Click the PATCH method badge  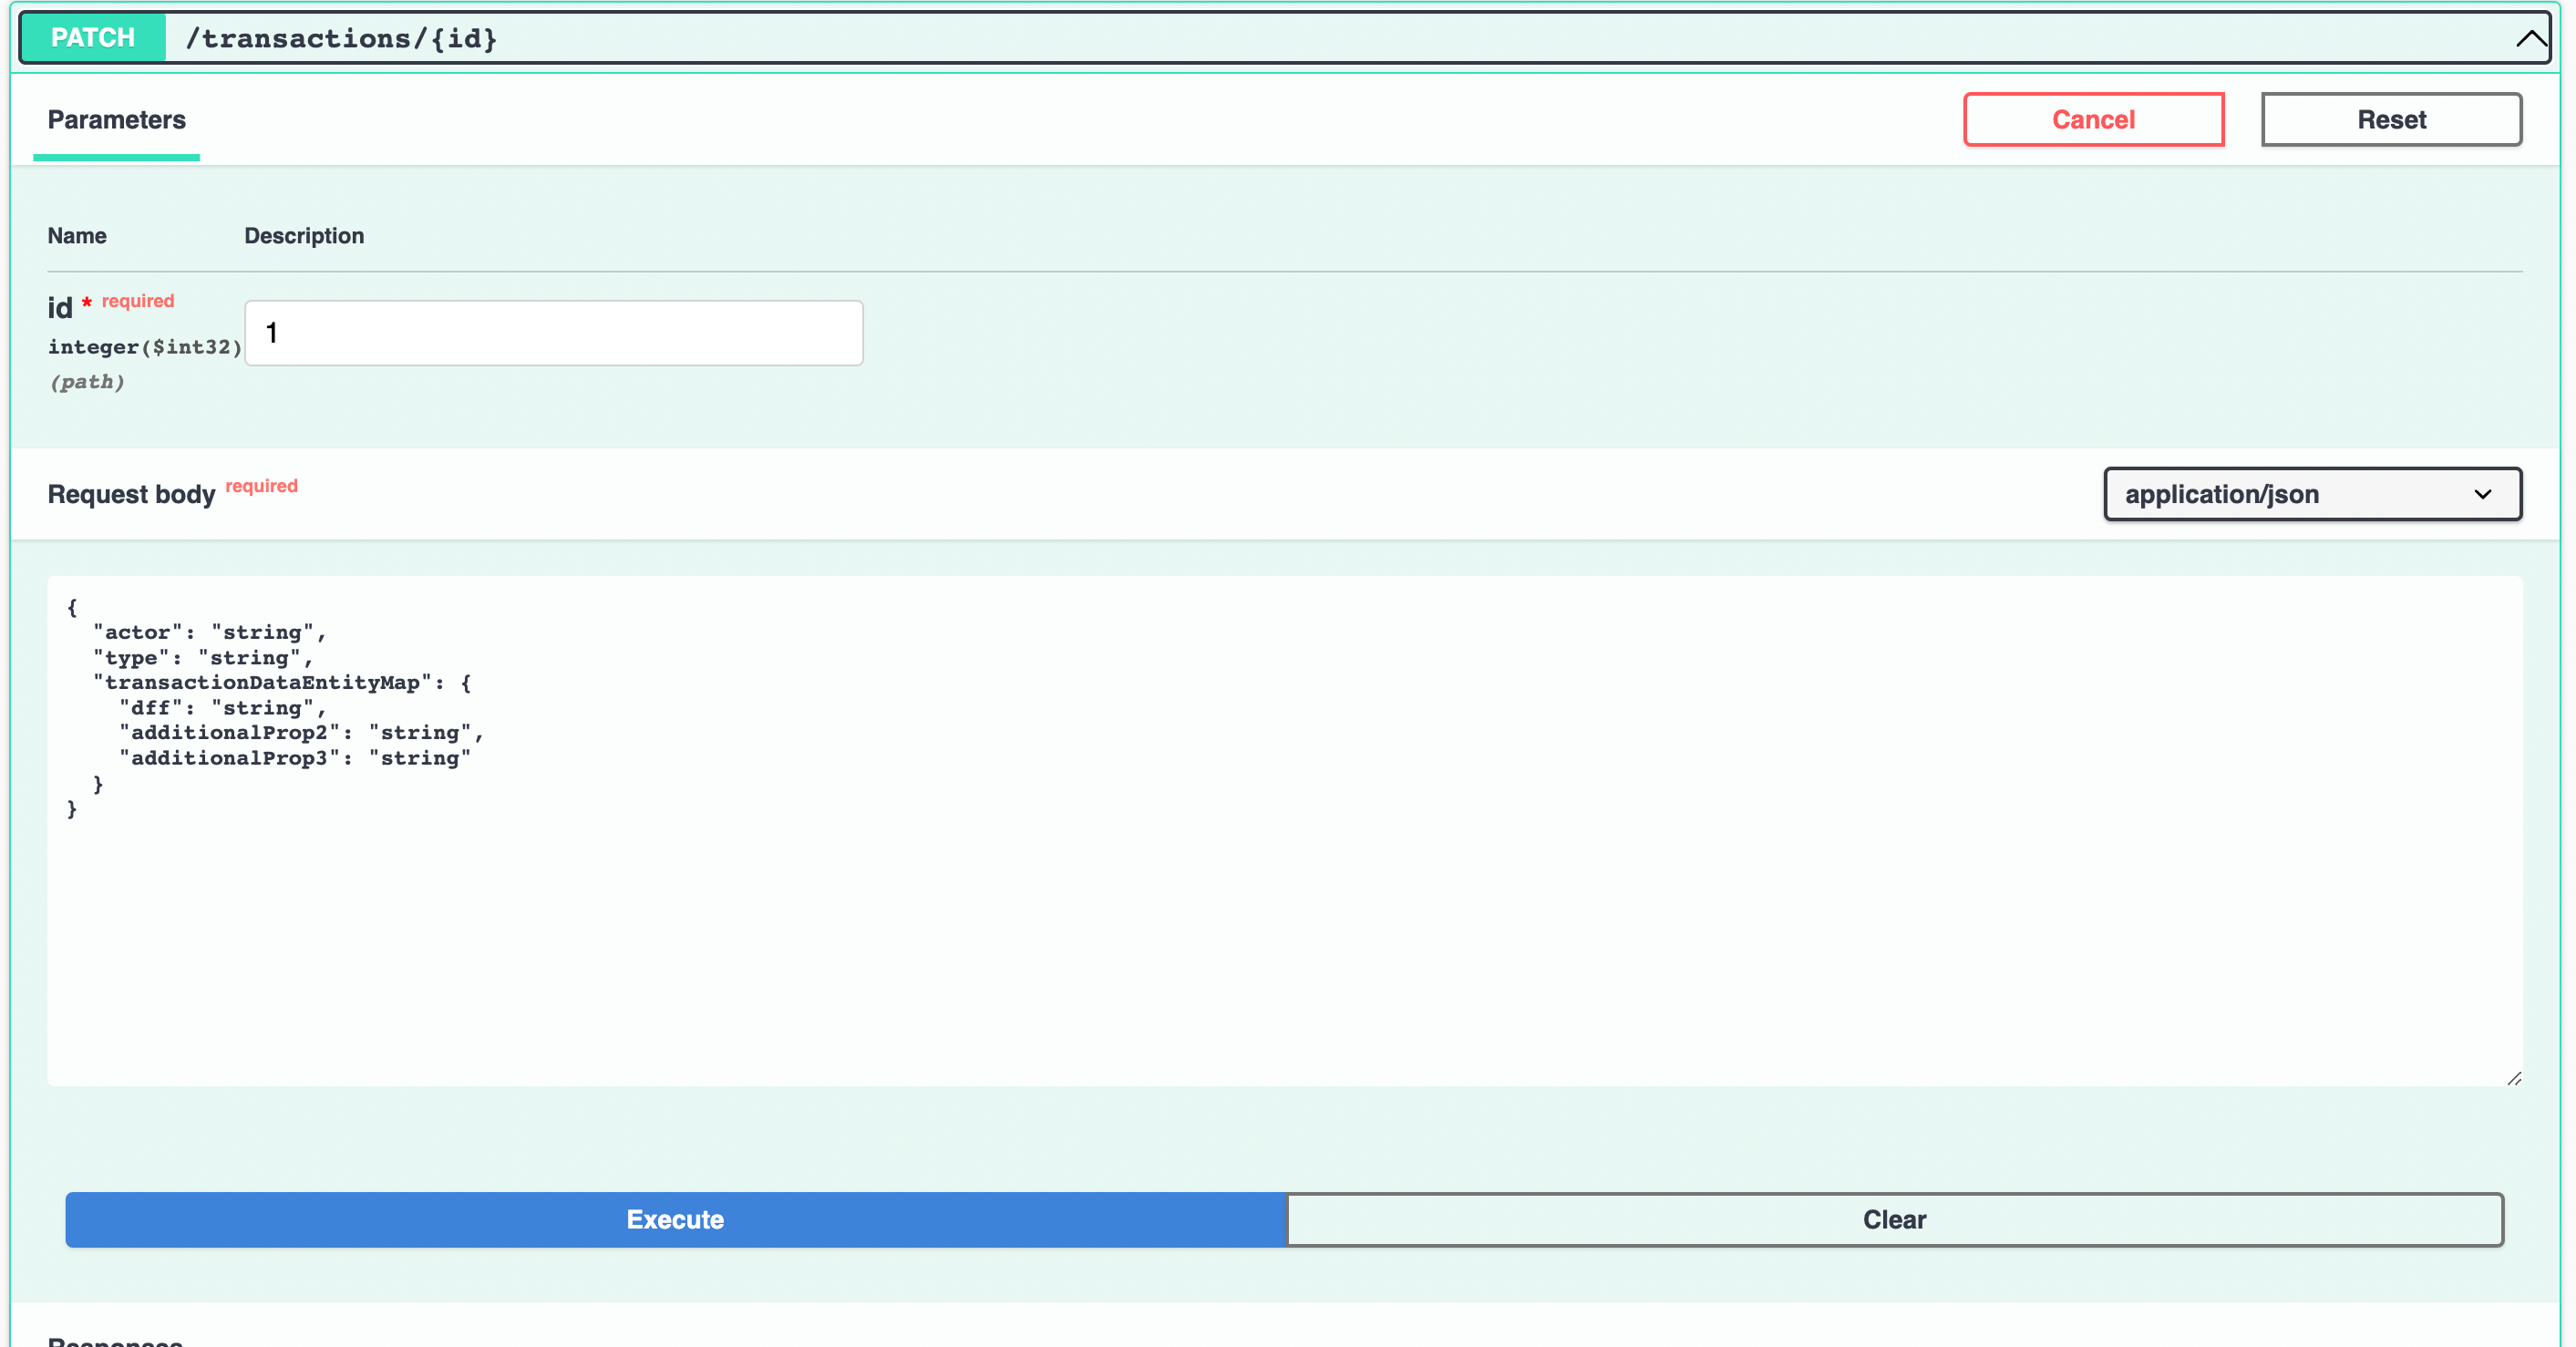[x=93, y=38]
